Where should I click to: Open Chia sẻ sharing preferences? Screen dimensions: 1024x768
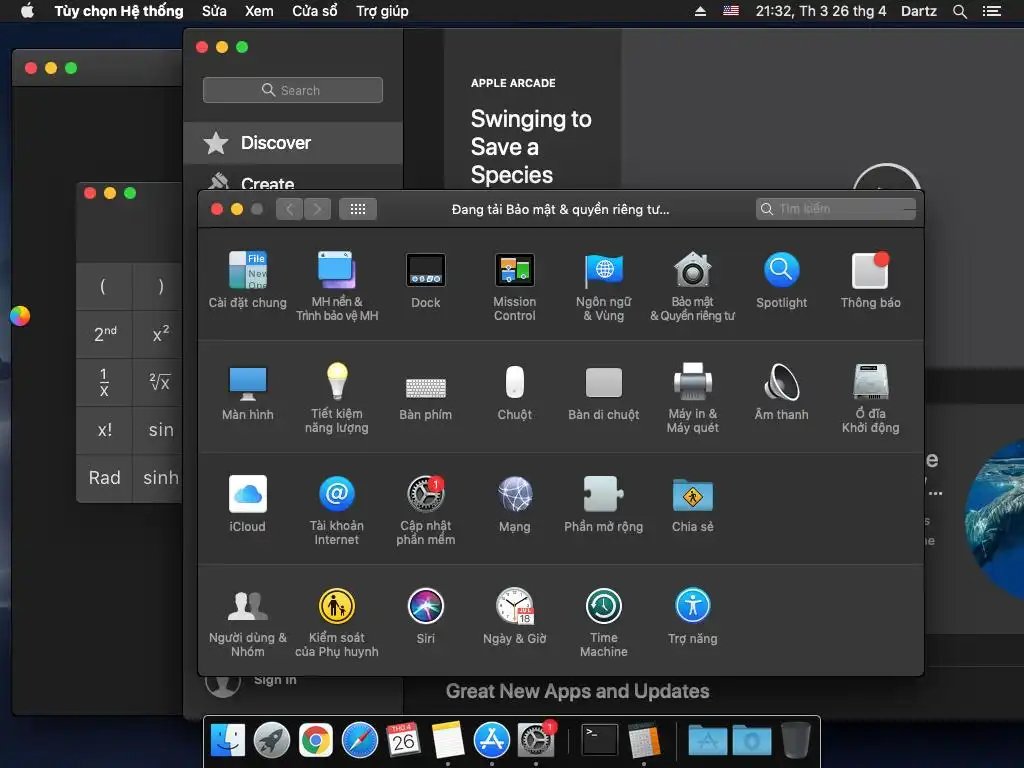(x=692, y=504)
